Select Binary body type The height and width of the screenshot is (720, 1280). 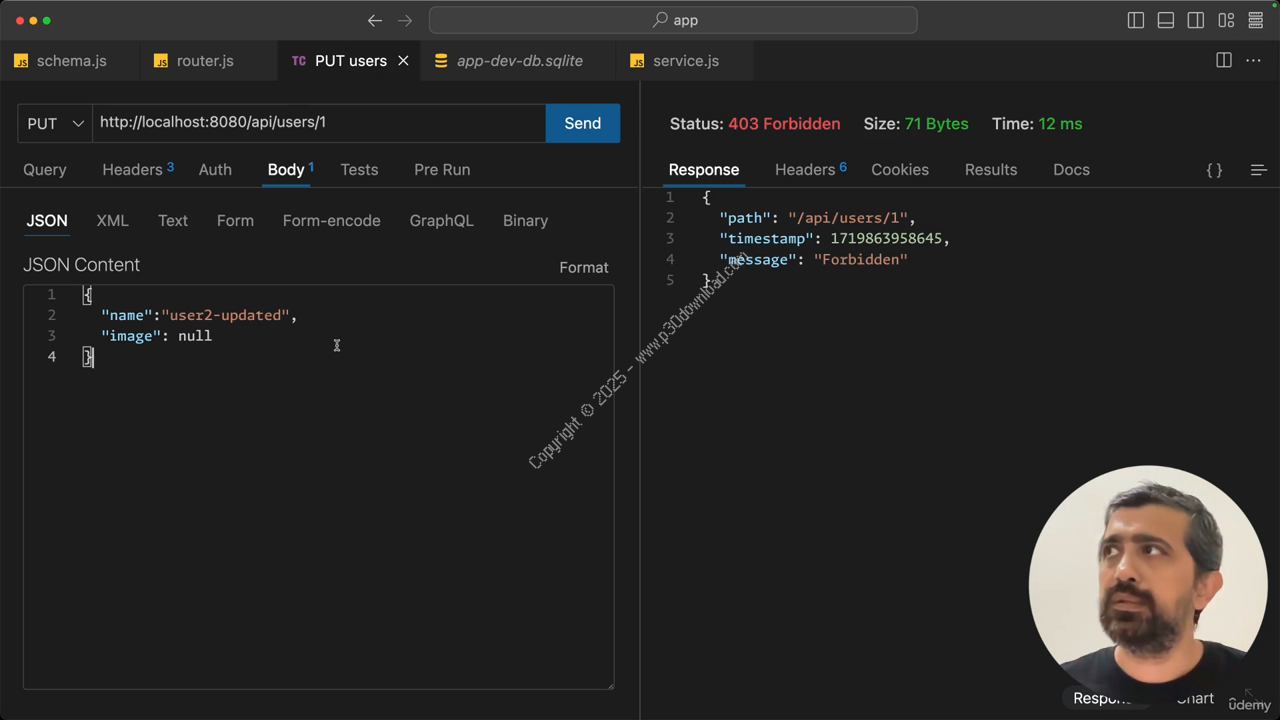[525, 221]
